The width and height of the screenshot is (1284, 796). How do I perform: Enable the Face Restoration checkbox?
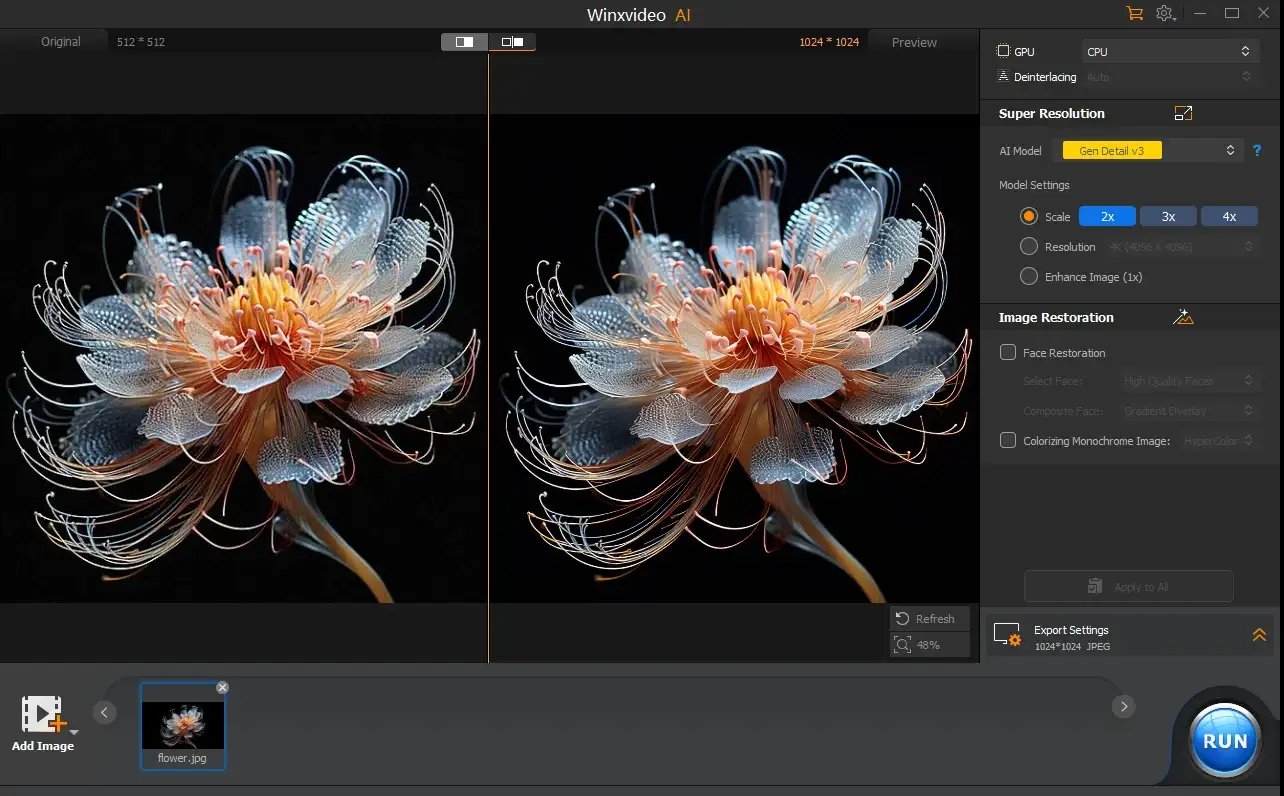click(x=1008, y=352)
